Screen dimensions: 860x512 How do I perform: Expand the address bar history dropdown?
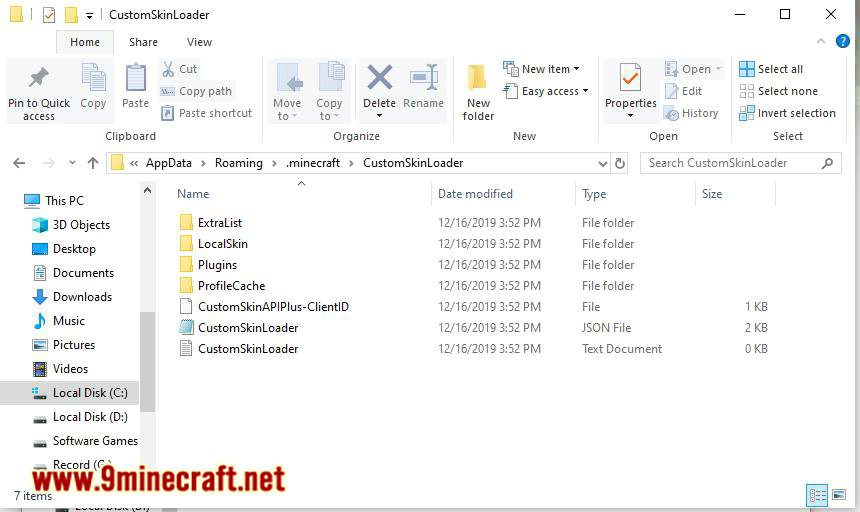(602, 163)
